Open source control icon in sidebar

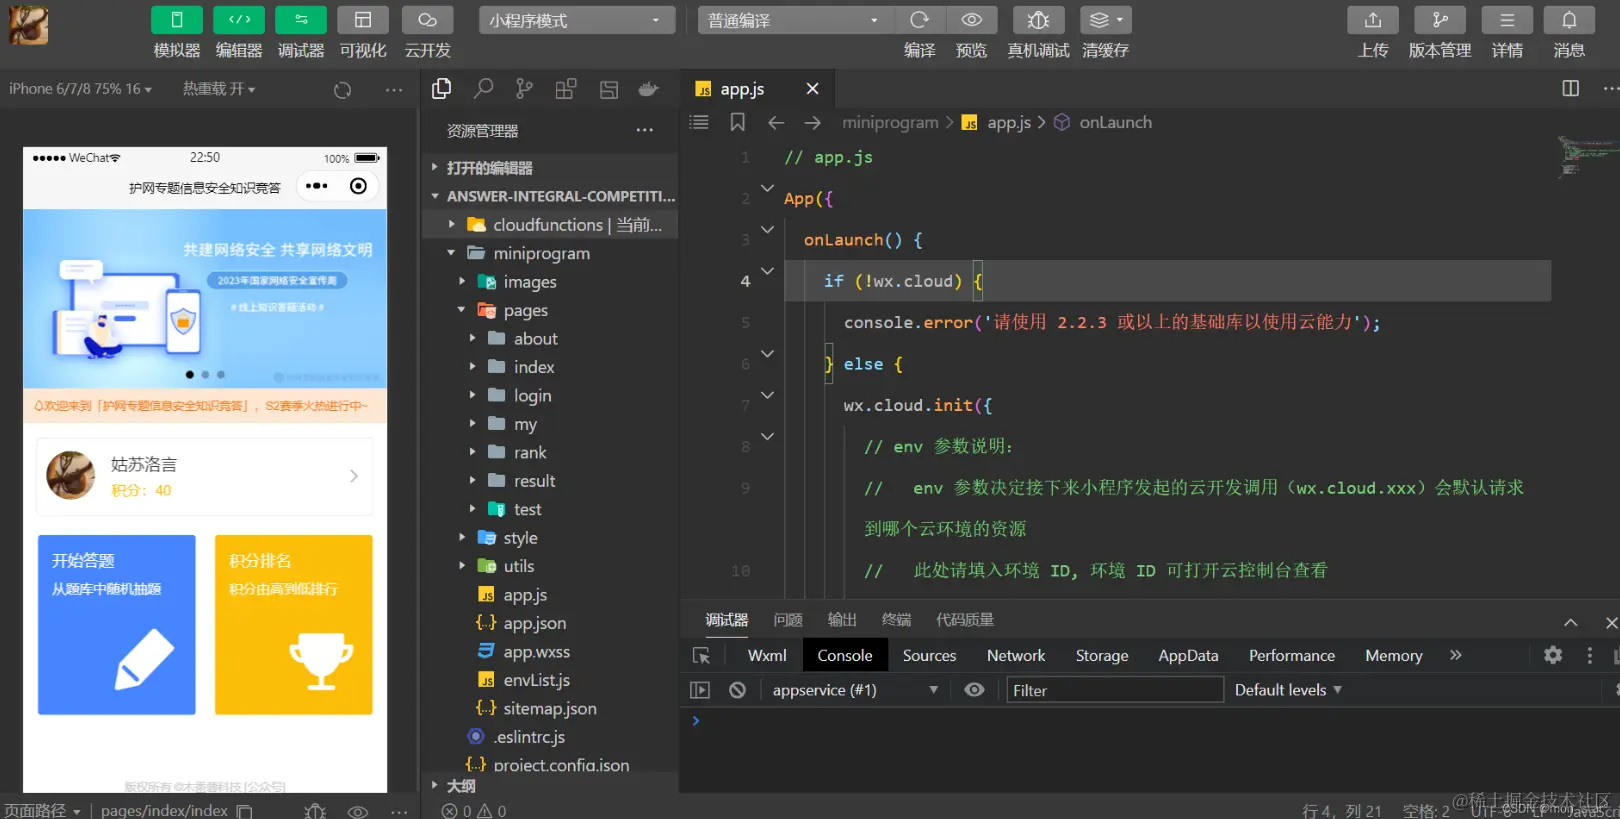click(524, 89)
